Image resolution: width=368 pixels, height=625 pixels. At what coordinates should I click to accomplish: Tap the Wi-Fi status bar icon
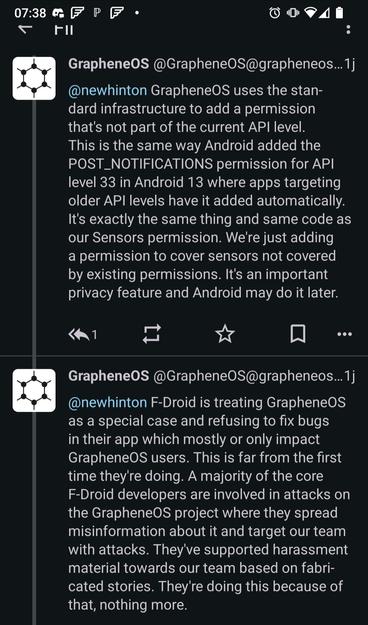click(310, 13)
